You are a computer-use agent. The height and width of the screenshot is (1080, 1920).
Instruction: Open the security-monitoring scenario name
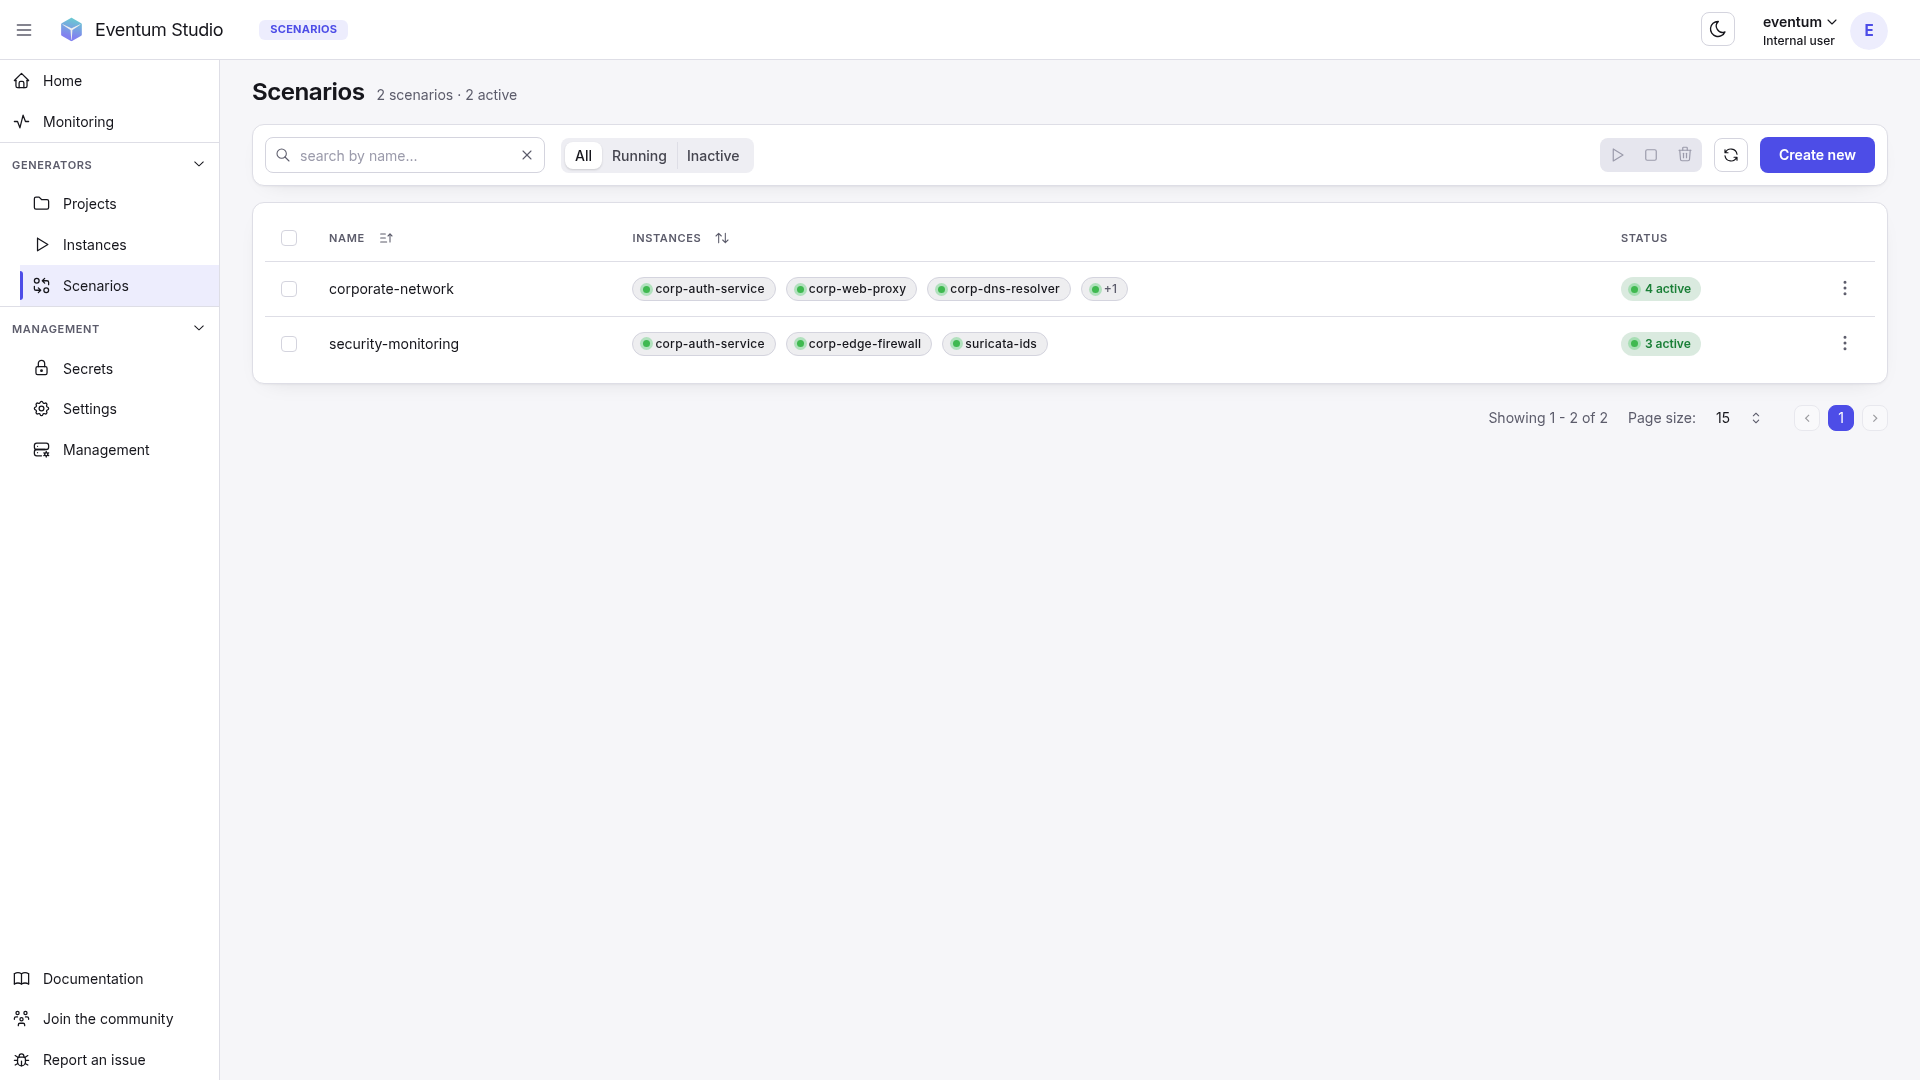(394, 344)
